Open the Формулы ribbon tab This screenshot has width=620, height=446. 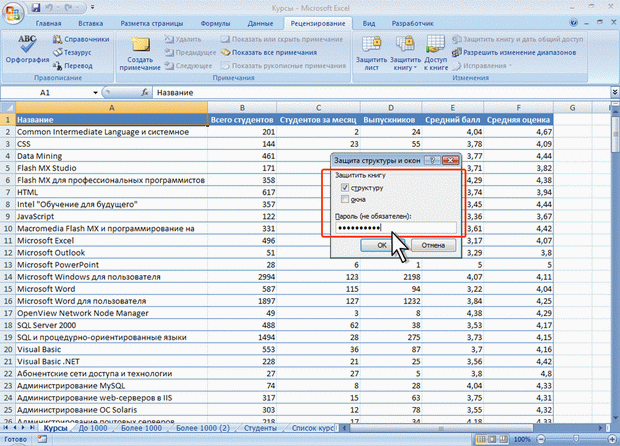tap(215, 23)
